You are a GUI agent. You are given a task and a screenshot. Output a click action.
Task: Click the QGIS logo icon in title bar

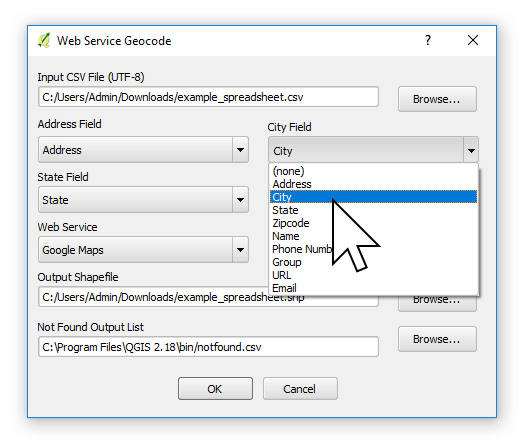pyautogui.click(x=44, y=40)
